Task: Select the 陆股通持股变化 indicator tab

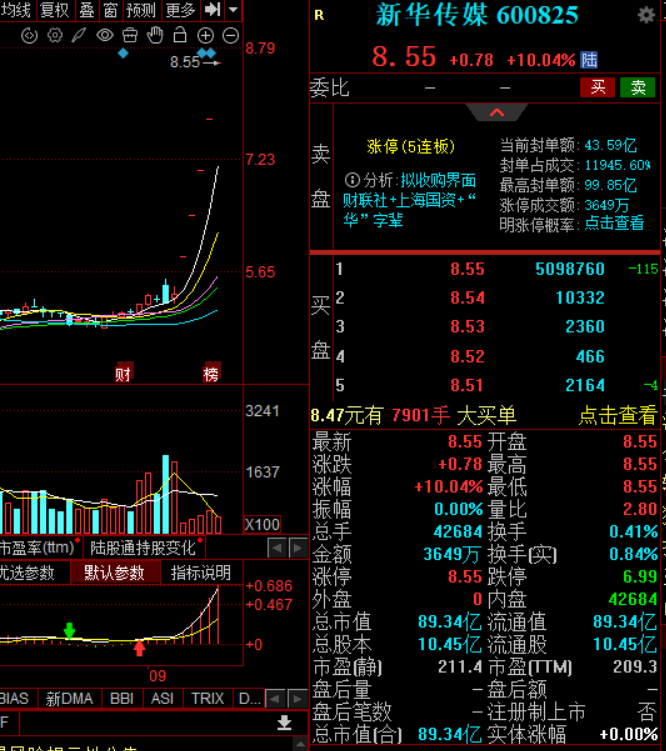Action: click(x=144, y=547)
